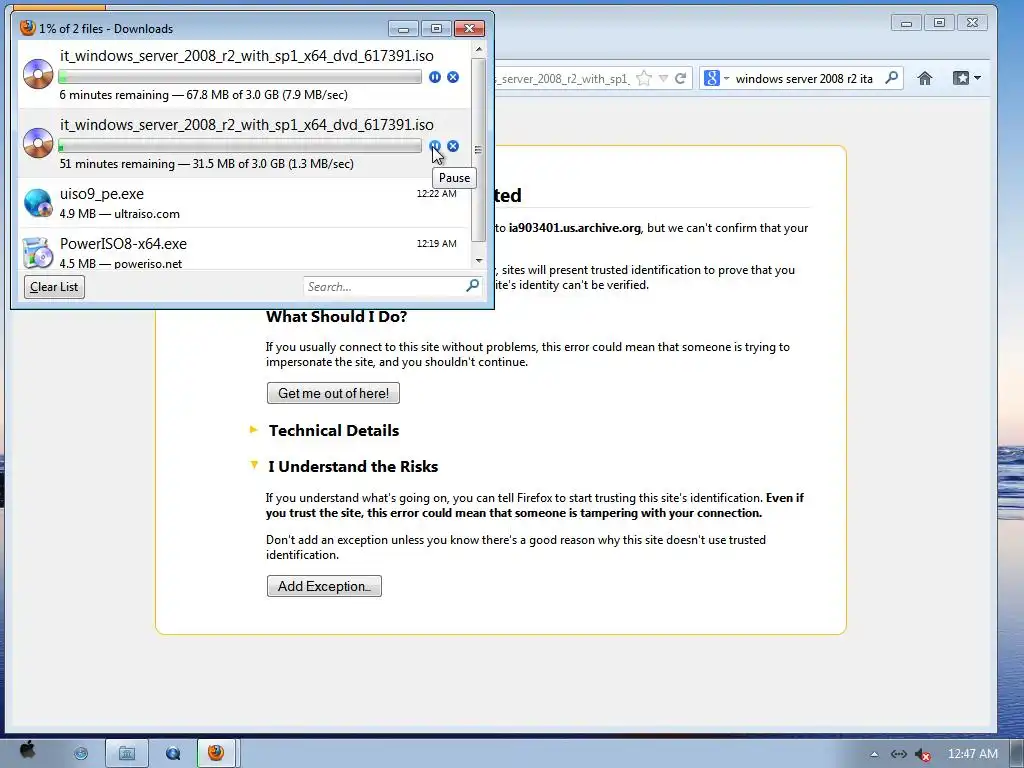This screenshot has width=1024, height=768.
Task: Select the PowerISO8-x64.exe download entry
Action: (244, 249)
